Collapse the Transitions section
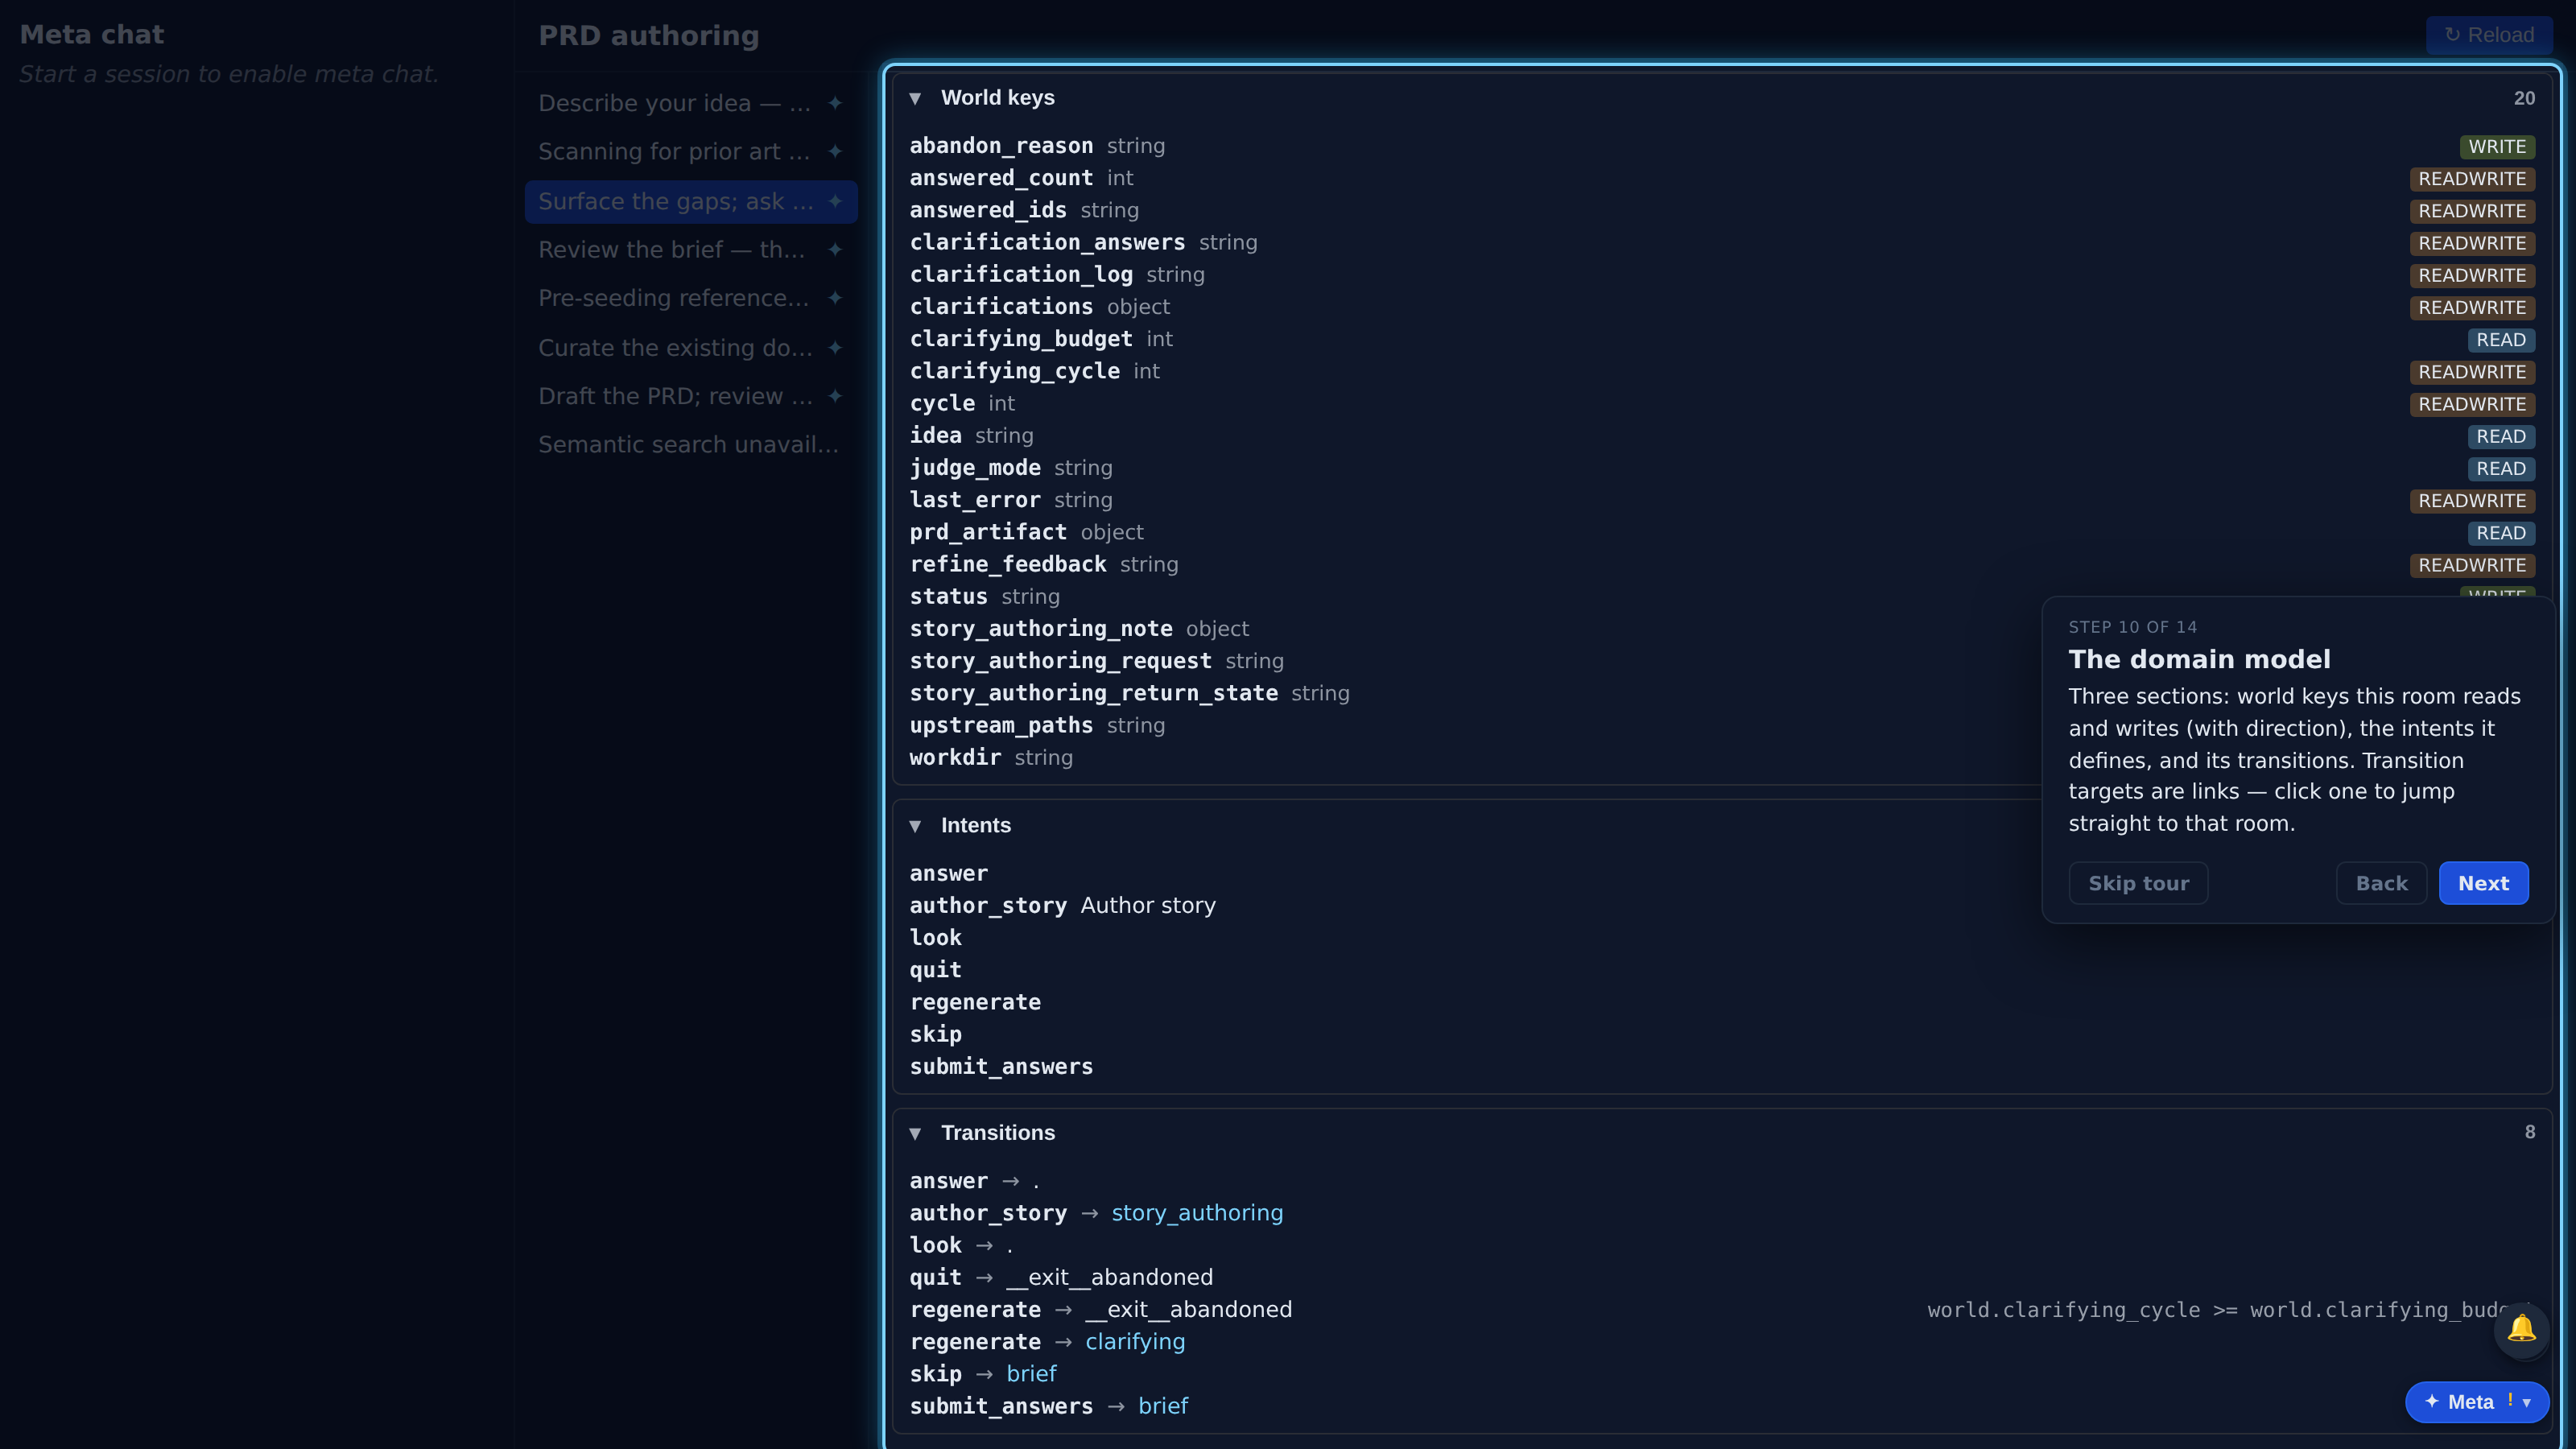The height and width of the screenshot is (1449, 2576). (x=915, y=1133)
